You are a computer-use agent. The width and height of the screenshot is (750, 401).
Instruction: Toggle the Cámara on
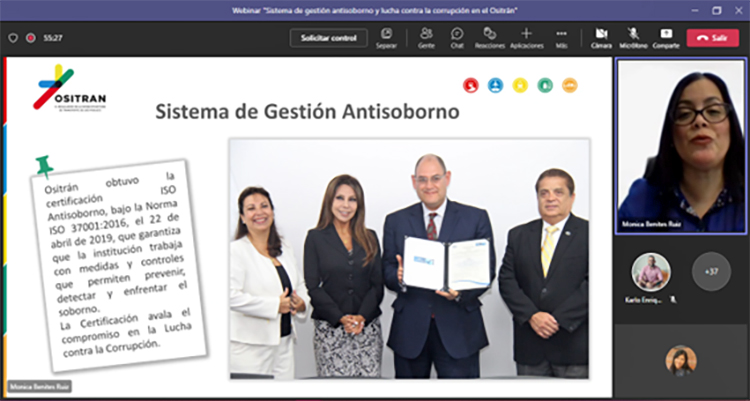pyautogui.click(x=601, y=38)
